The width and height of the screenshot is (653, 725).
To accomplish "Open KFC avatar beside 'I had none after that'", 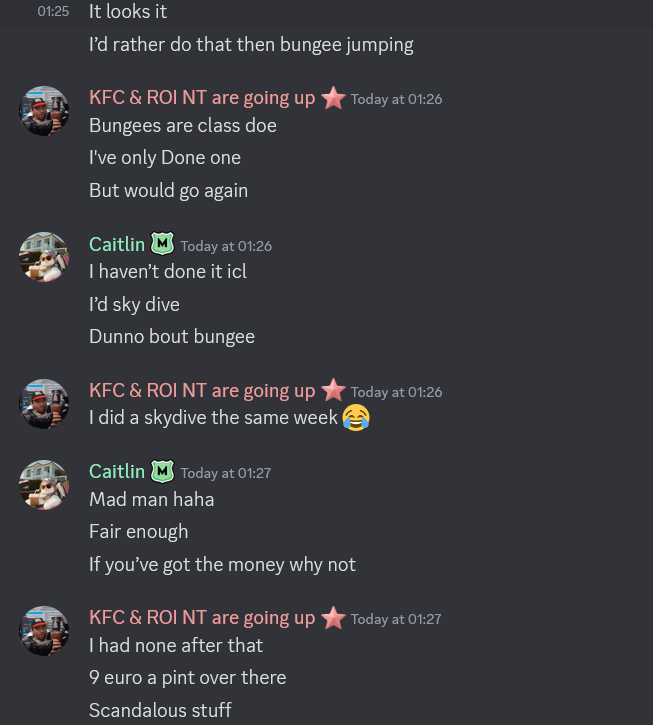I will (x=44, y=631).
